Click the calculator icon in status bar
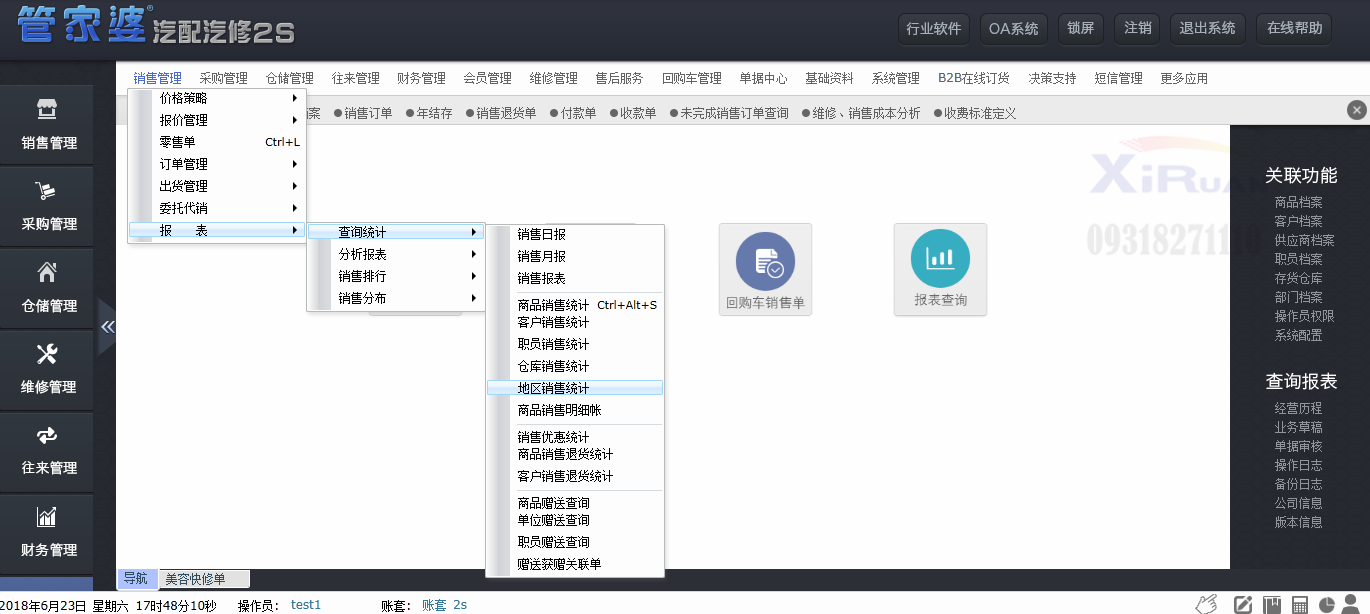The height and width of the screenshot is (614, 1370). click(x=1300, y=605)
